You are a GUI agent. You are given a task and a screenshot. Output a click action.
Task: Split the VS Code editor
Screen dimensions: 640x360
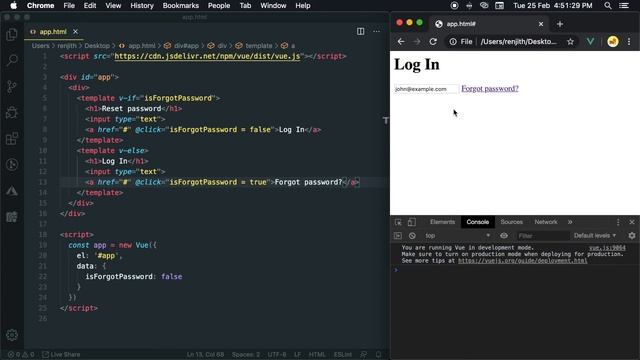[360, 31]
